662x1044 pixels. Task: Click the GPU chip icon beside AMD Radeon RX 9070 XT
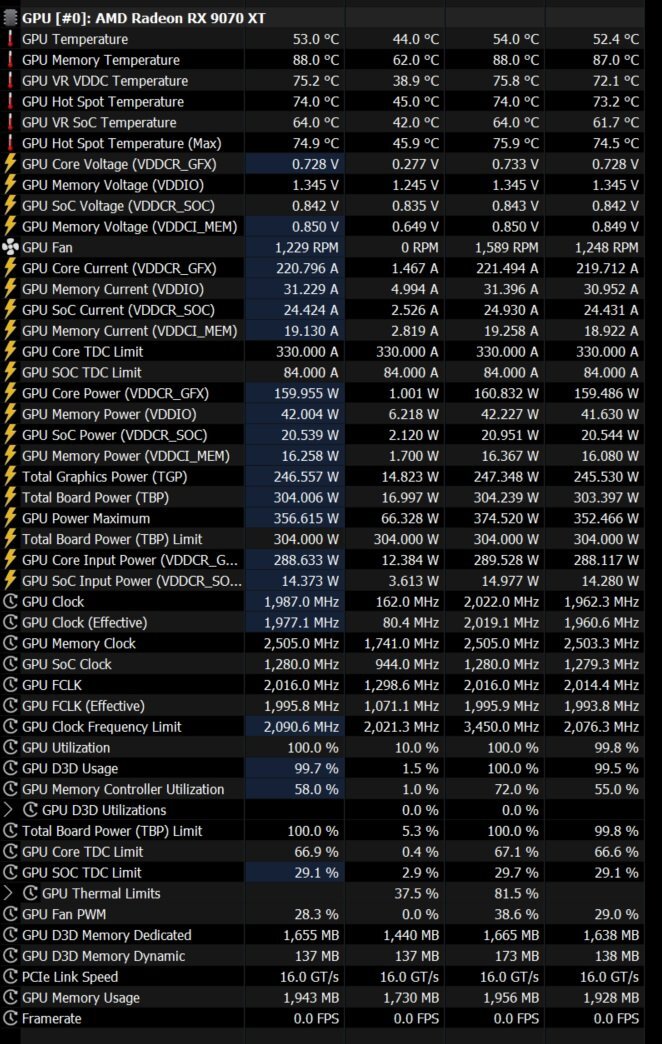tap(9, 18)
